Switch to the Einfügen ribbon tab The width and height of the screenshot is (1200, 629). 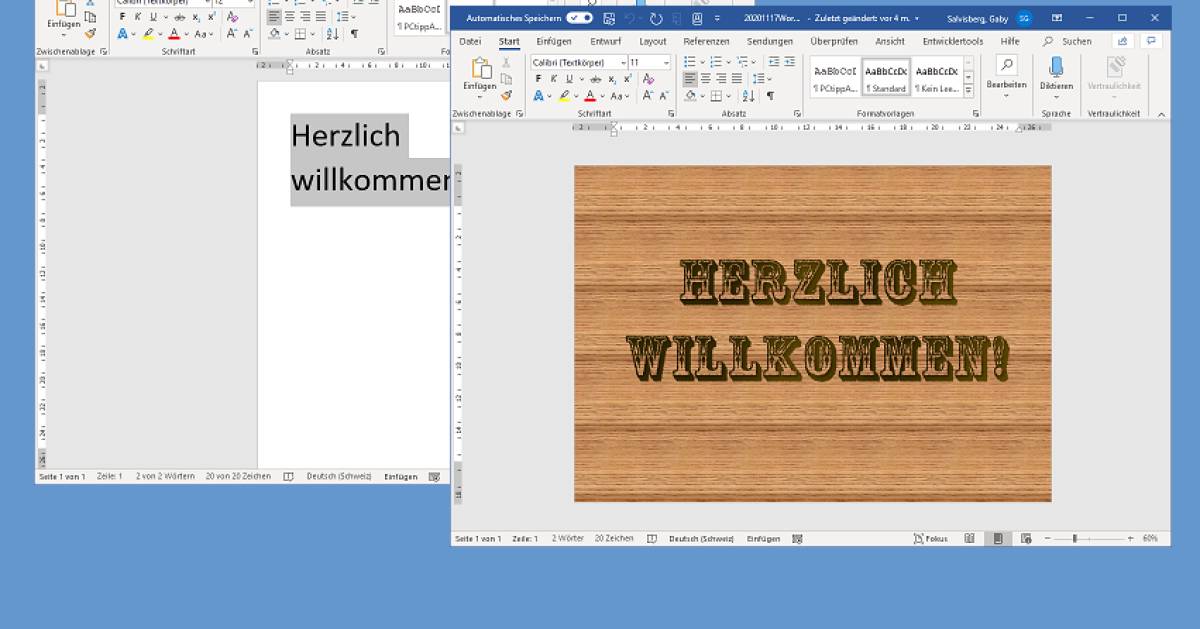554,41
